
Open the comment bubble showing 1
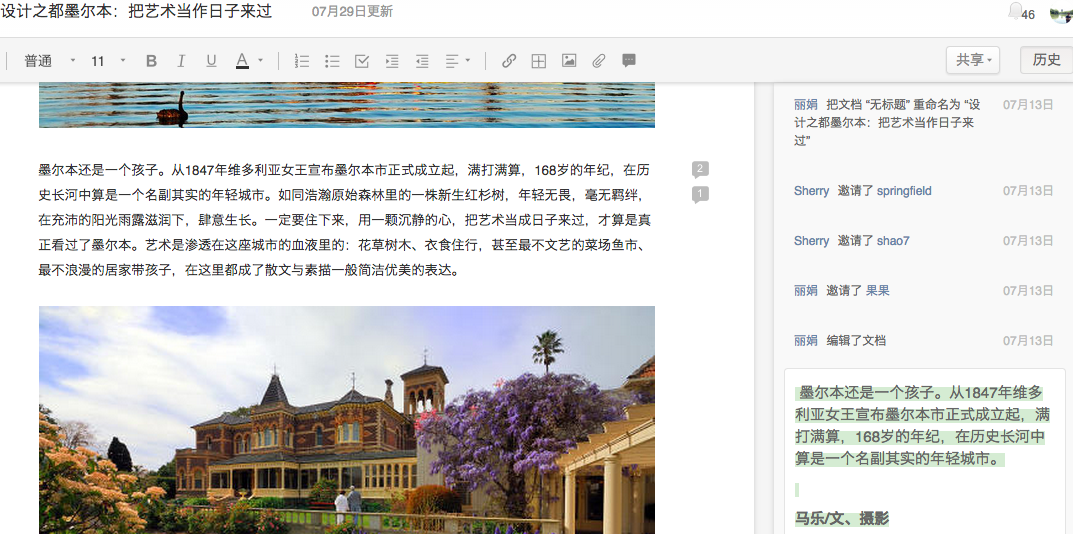[x=699, y=194]
